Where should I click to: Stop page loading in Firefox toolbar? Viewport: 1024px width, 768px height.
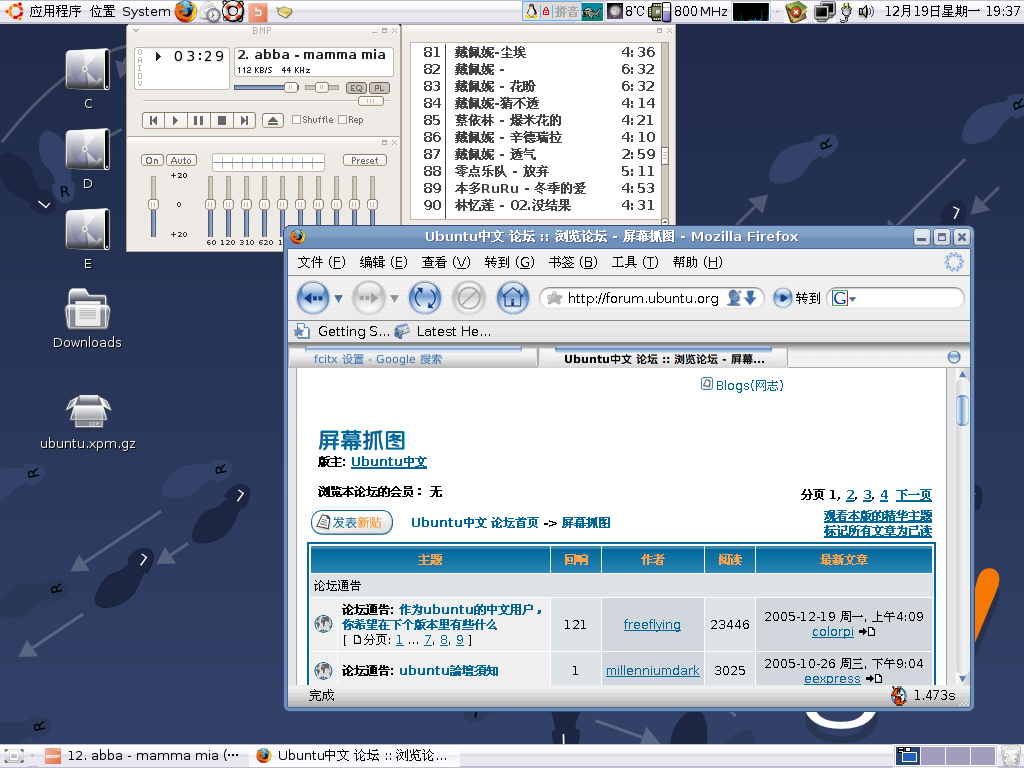468,298
